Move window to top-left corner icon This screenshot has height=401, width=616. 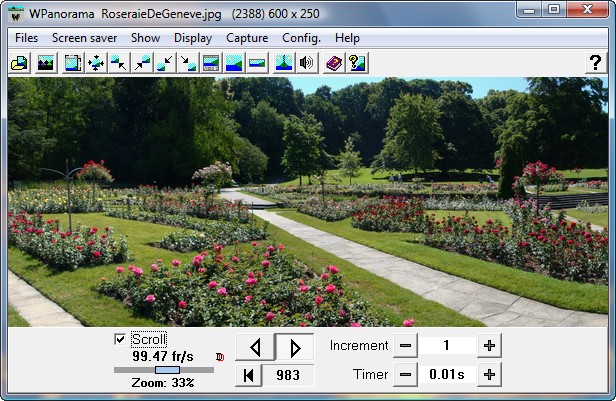click(119, 63)
